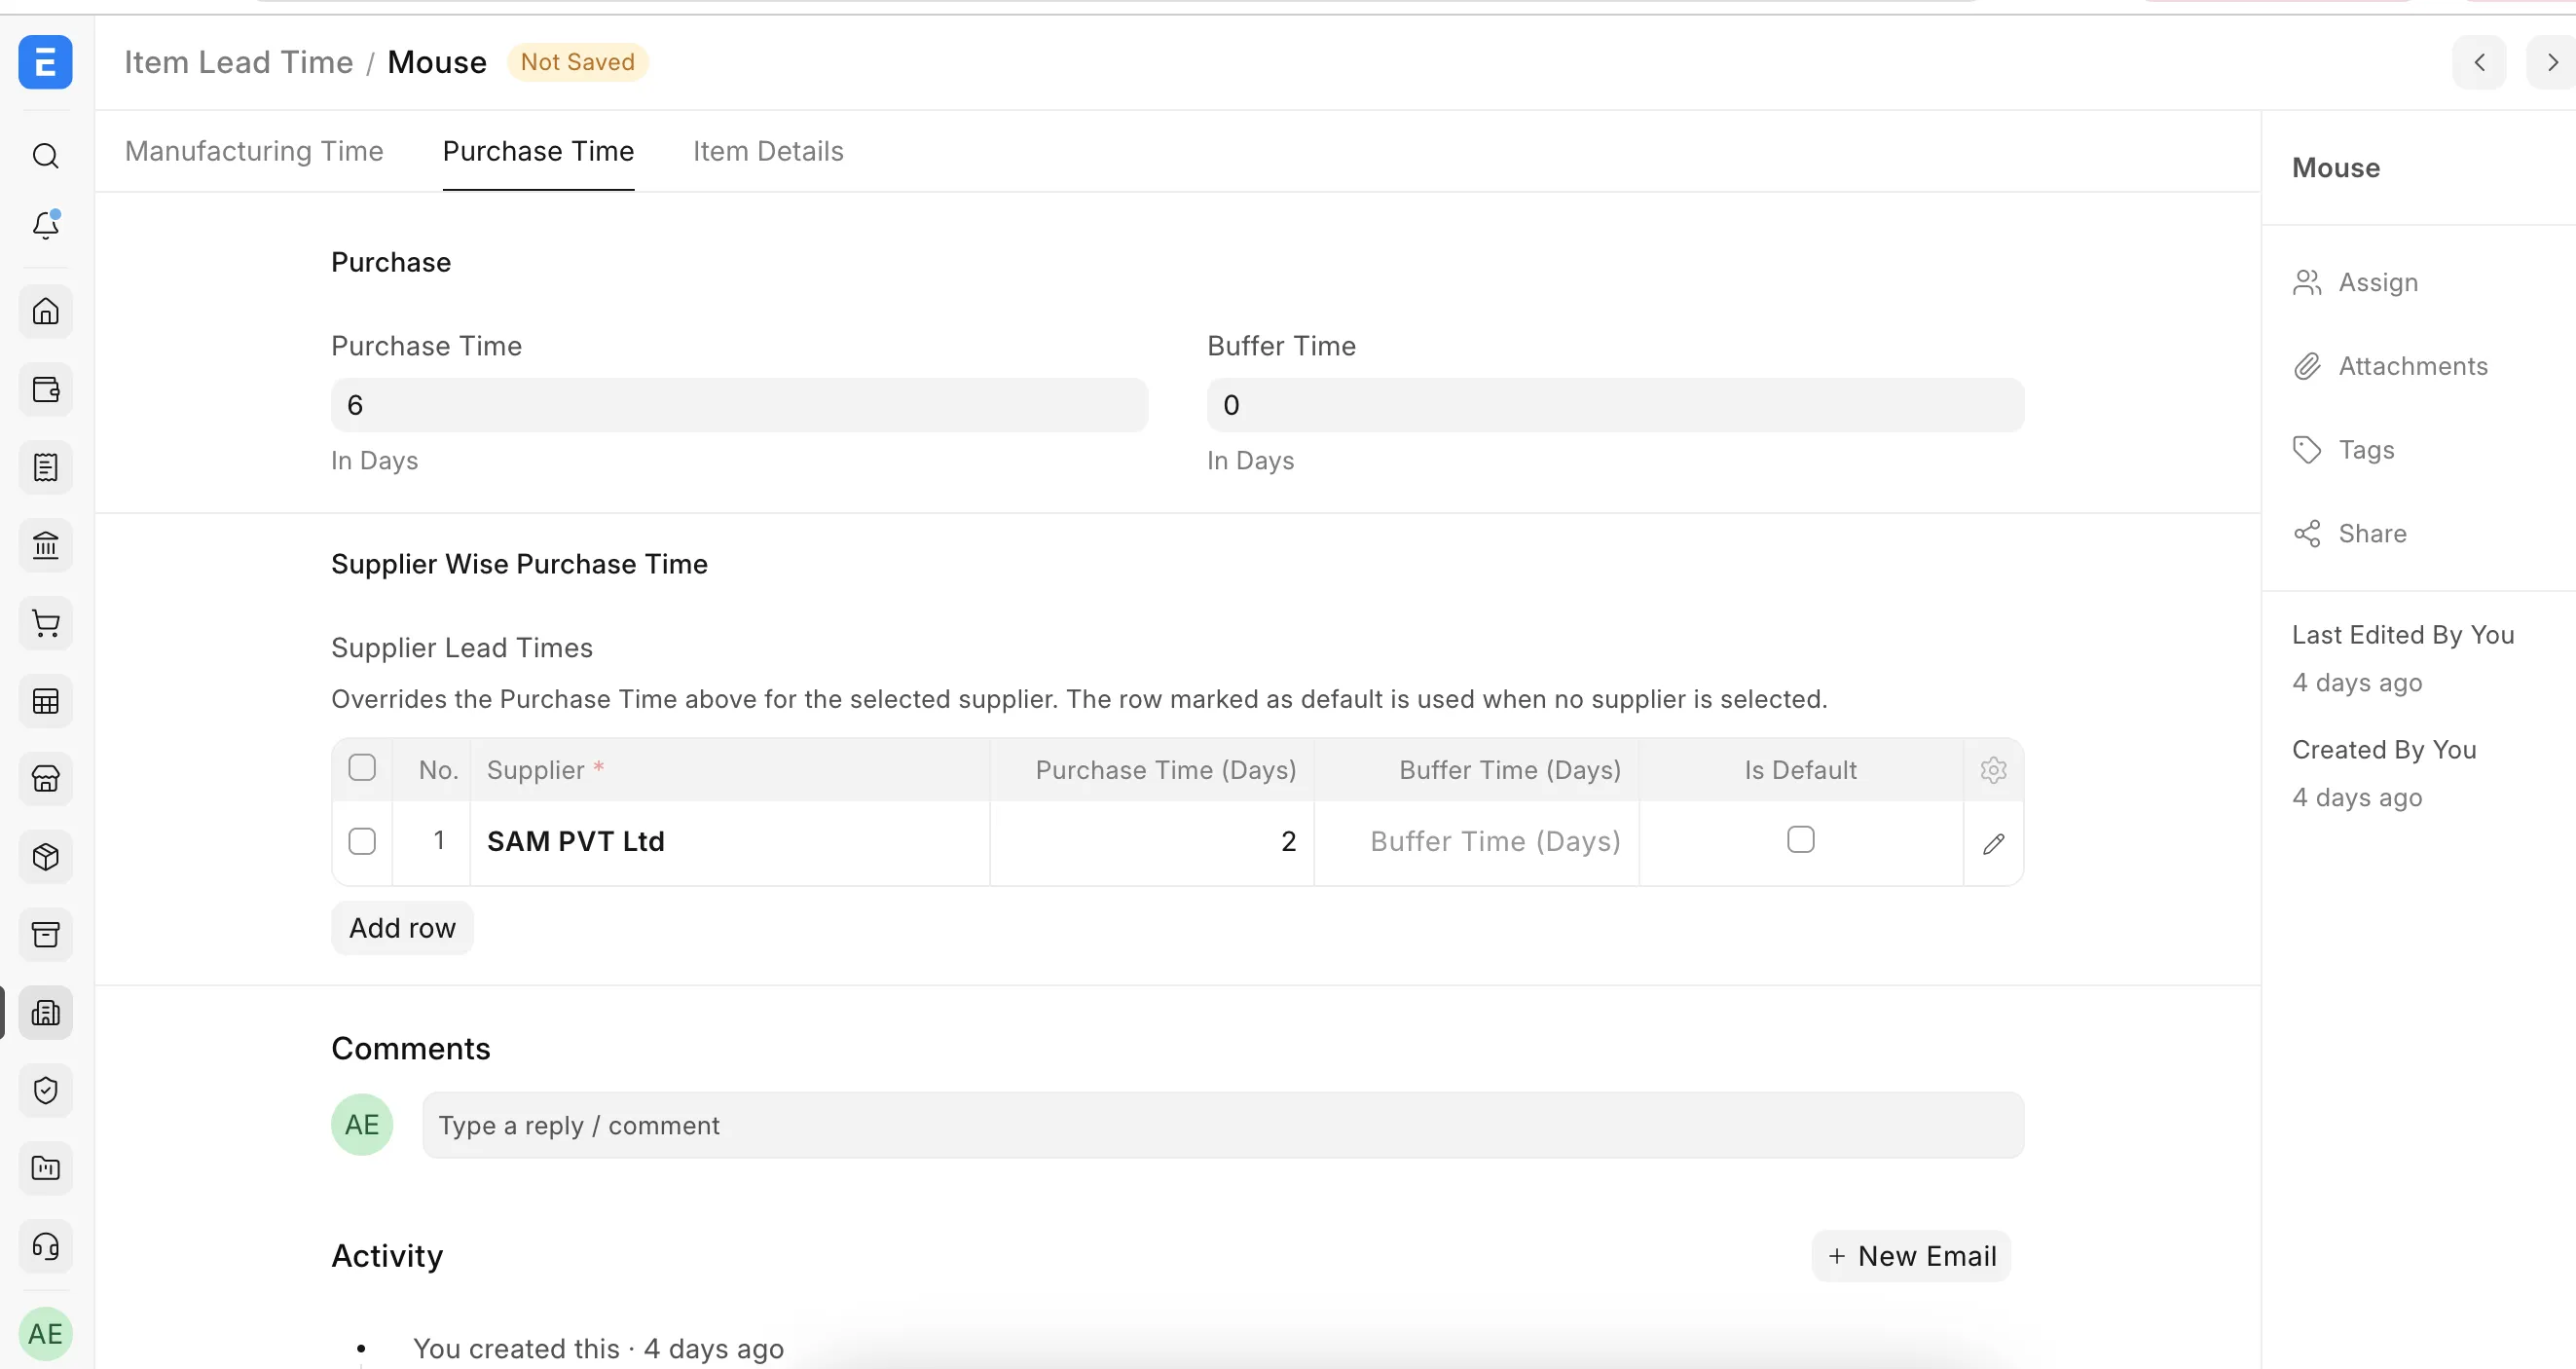The width and height of the screenshot is (2576, 1369).
Task: Open the headset support icon in sidebar
Action: [46, 1246]
